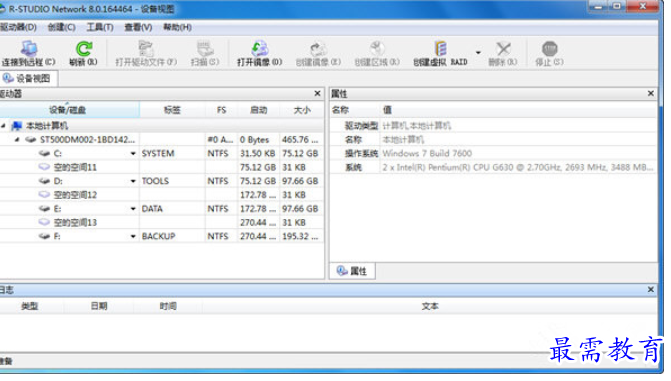
Task: Switch to the Device View tab
Action: (28, 78)
